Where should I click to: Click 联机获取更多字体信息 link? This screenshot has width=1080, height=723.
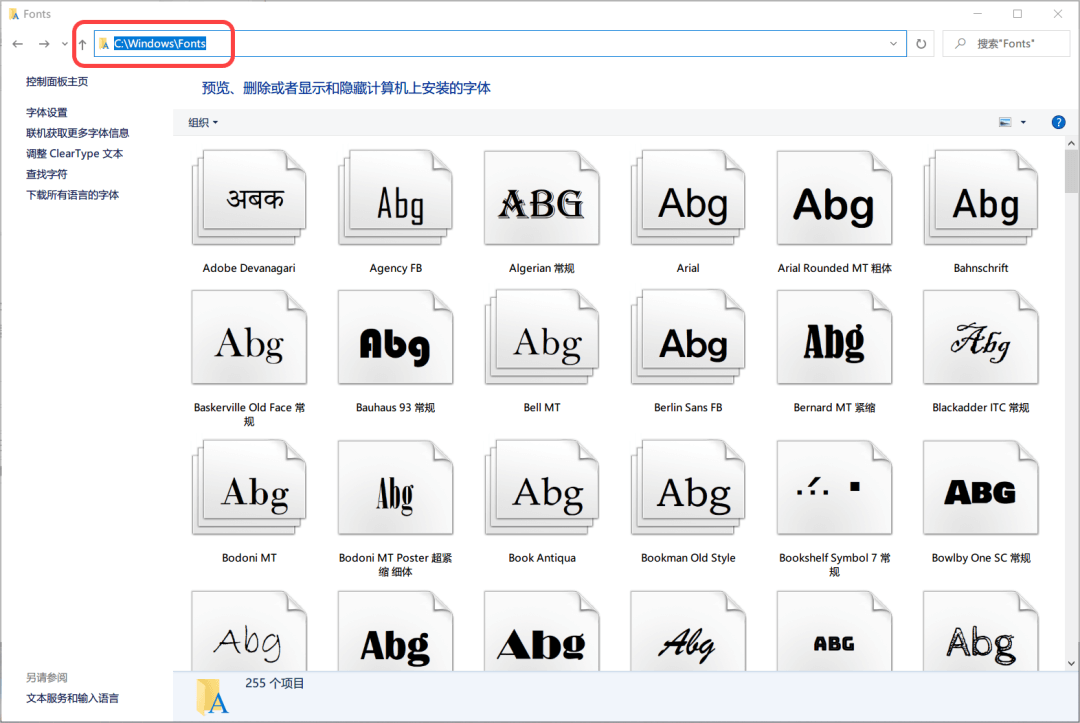[78, 133]
